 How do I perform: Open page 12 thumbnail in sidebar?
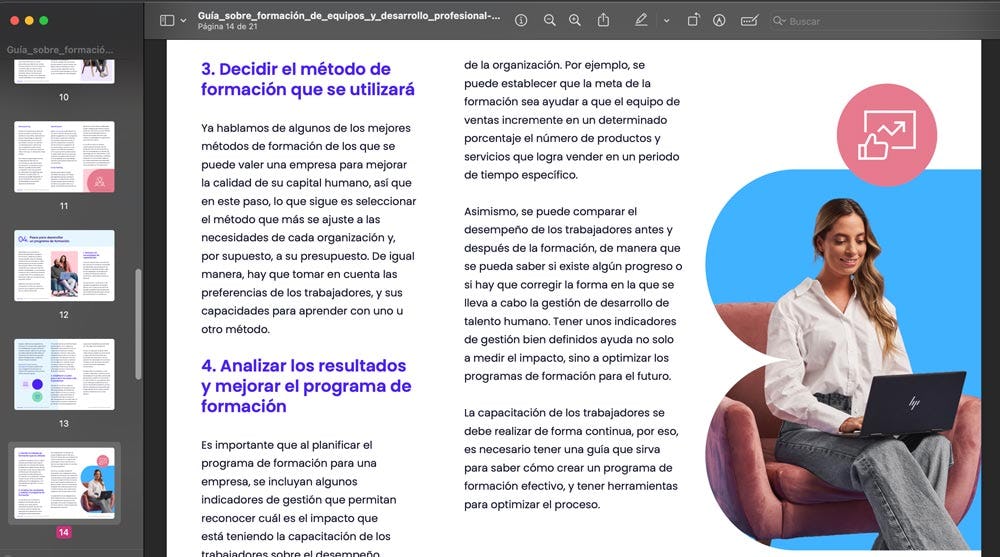pos(64,265)
